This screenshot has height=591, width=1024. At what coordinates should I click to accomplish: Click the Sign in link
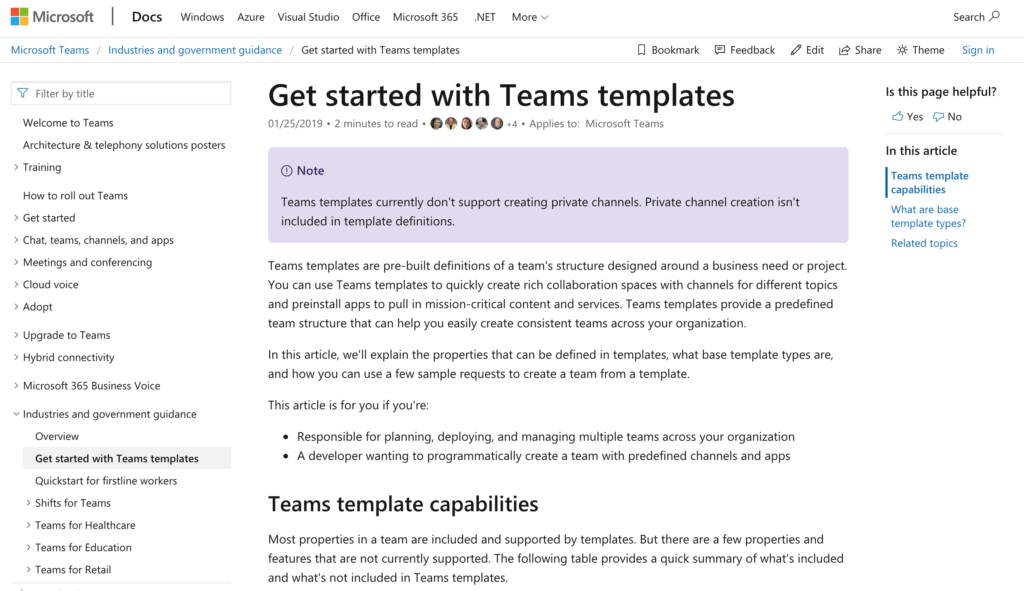point(978,50)
